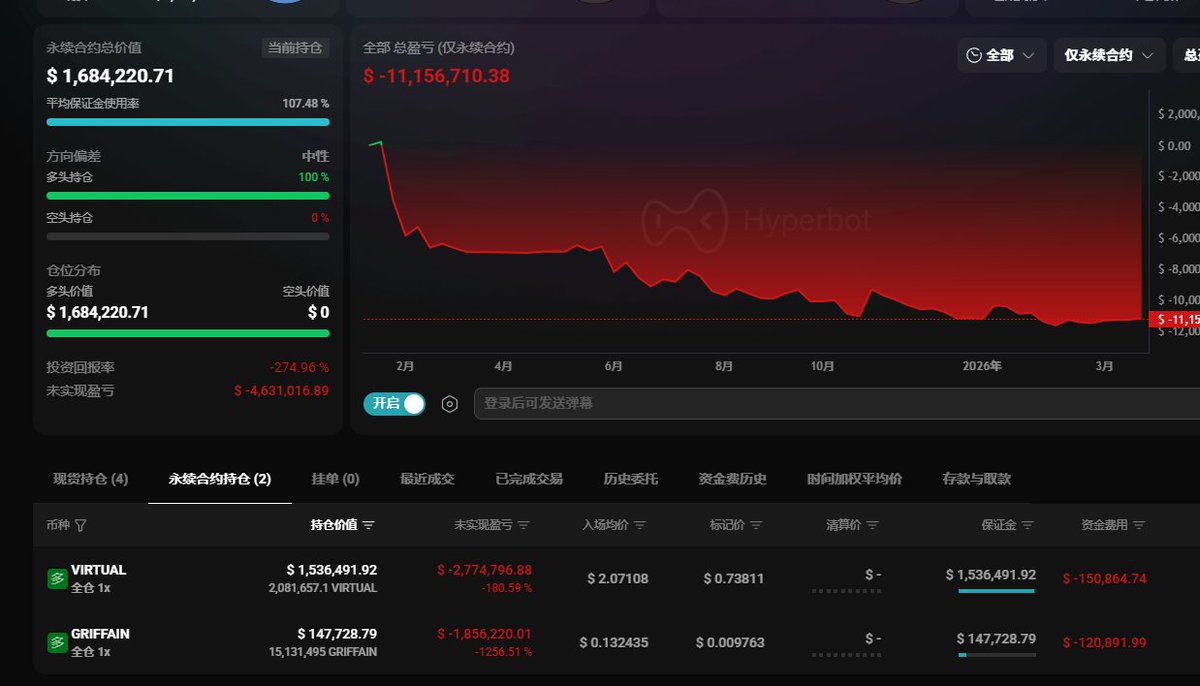
Task: Click VIRTUAL mark price $ 0.73811
Action: (734, 579)
